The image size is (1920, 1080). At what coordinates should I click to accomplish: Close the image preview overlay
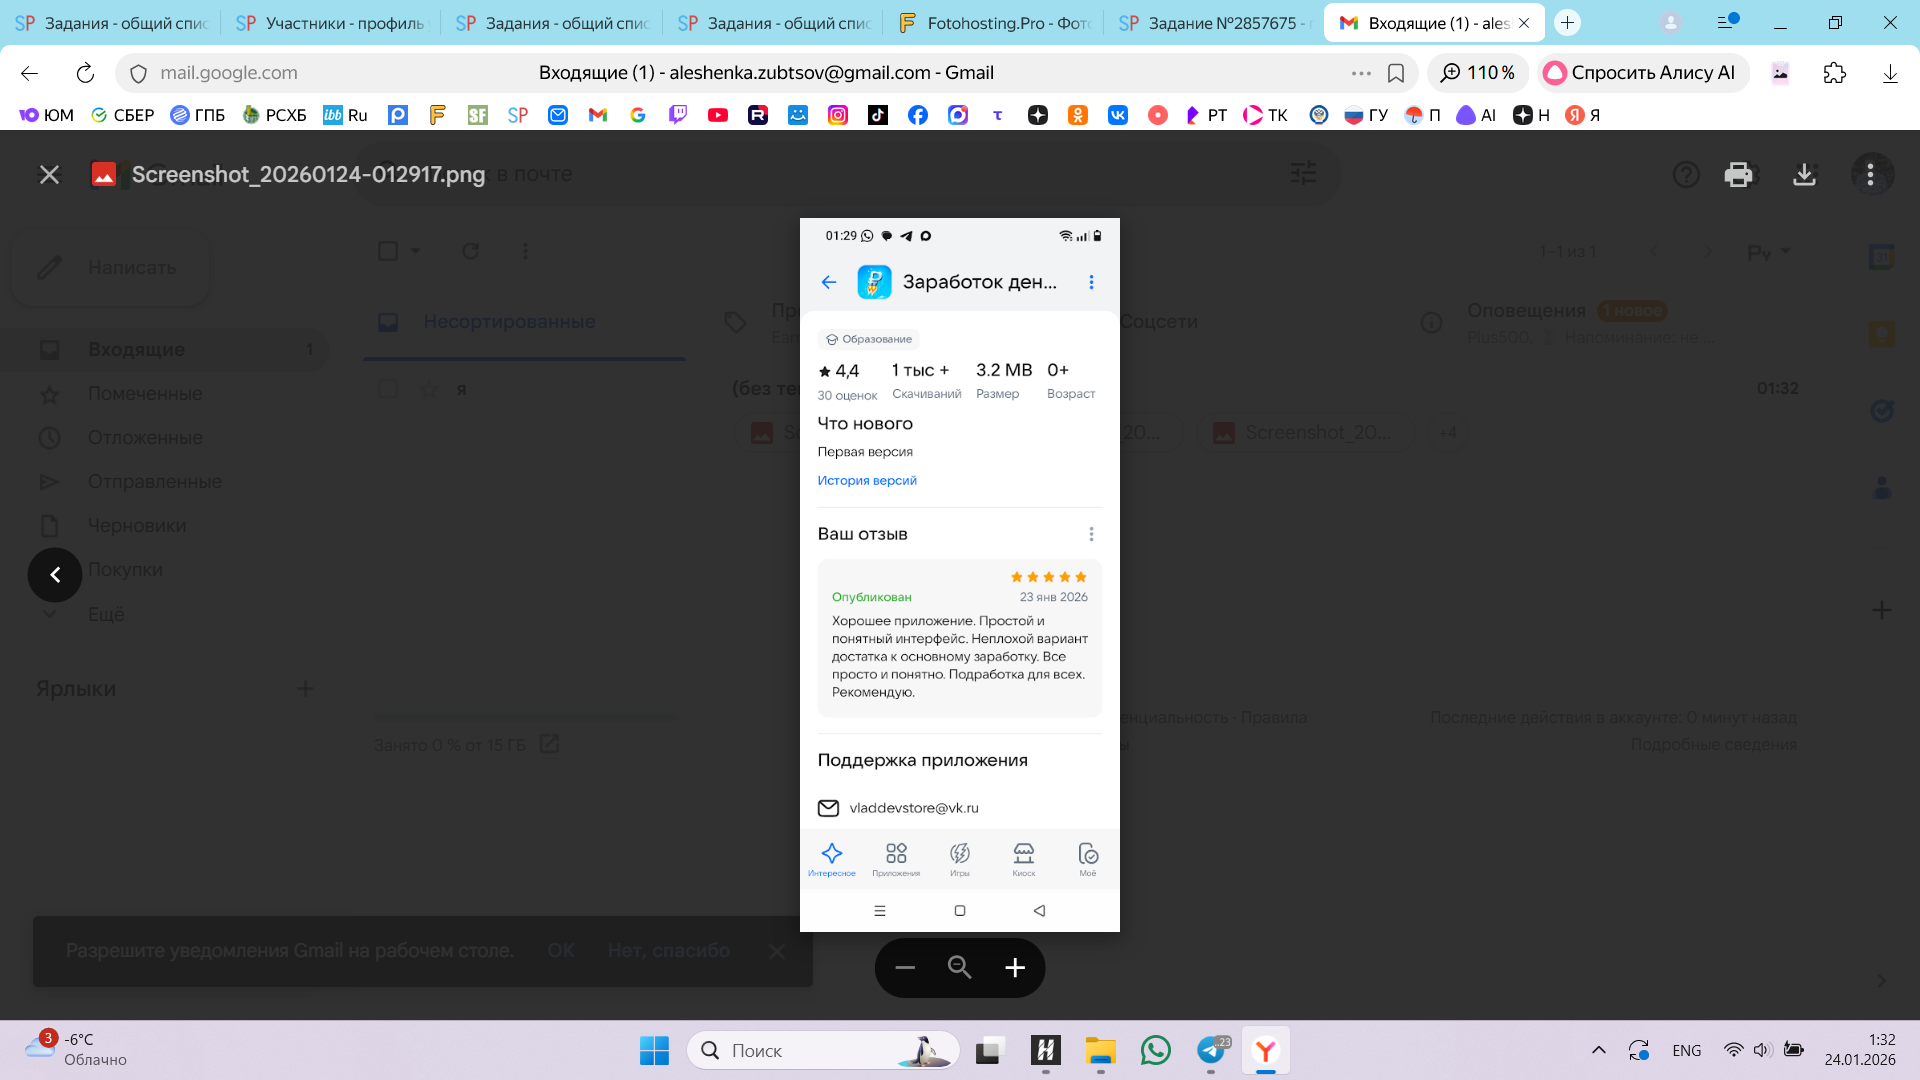(49, 175)
